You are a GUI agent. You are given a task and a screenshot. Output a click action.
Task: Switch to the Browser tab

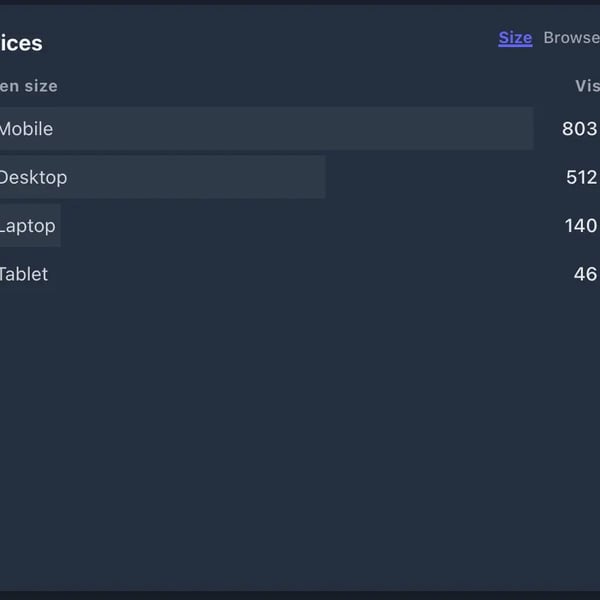pos(572,38)
